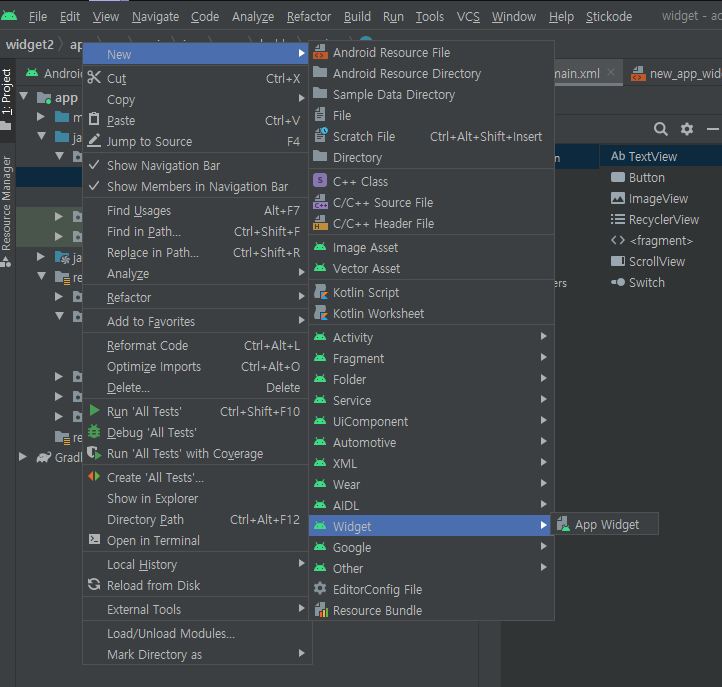Open the Stickode menu
The width and height of the screenshot is (722, 687).
(609, 17)
